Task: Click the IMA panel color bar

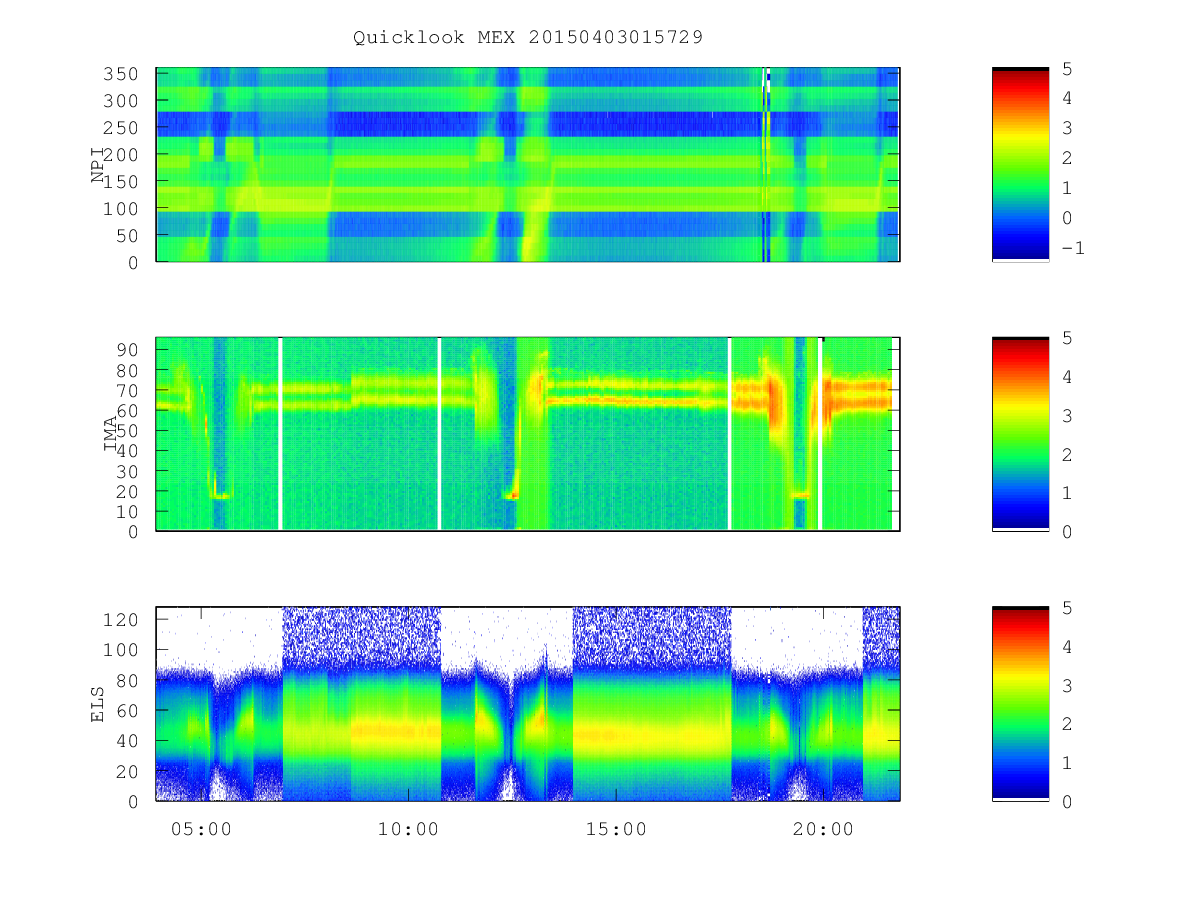Action: [1020, 434]
